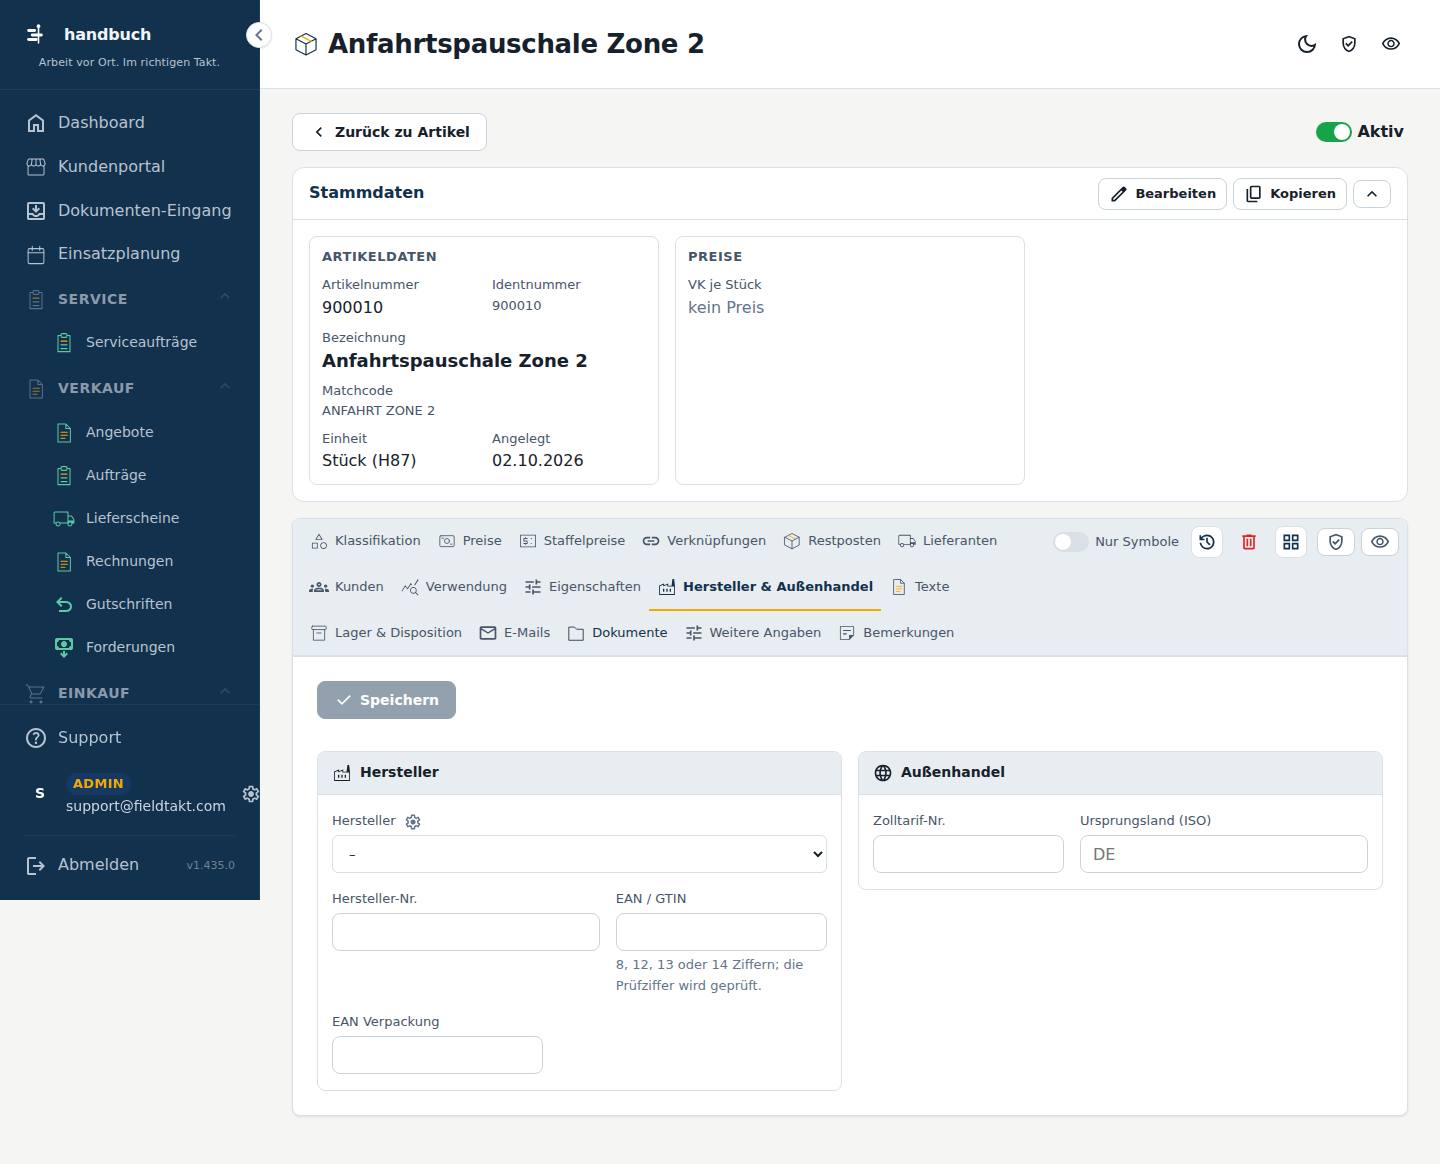
Task: Click the Kopieren button
Action: [x=1290, y=194]
